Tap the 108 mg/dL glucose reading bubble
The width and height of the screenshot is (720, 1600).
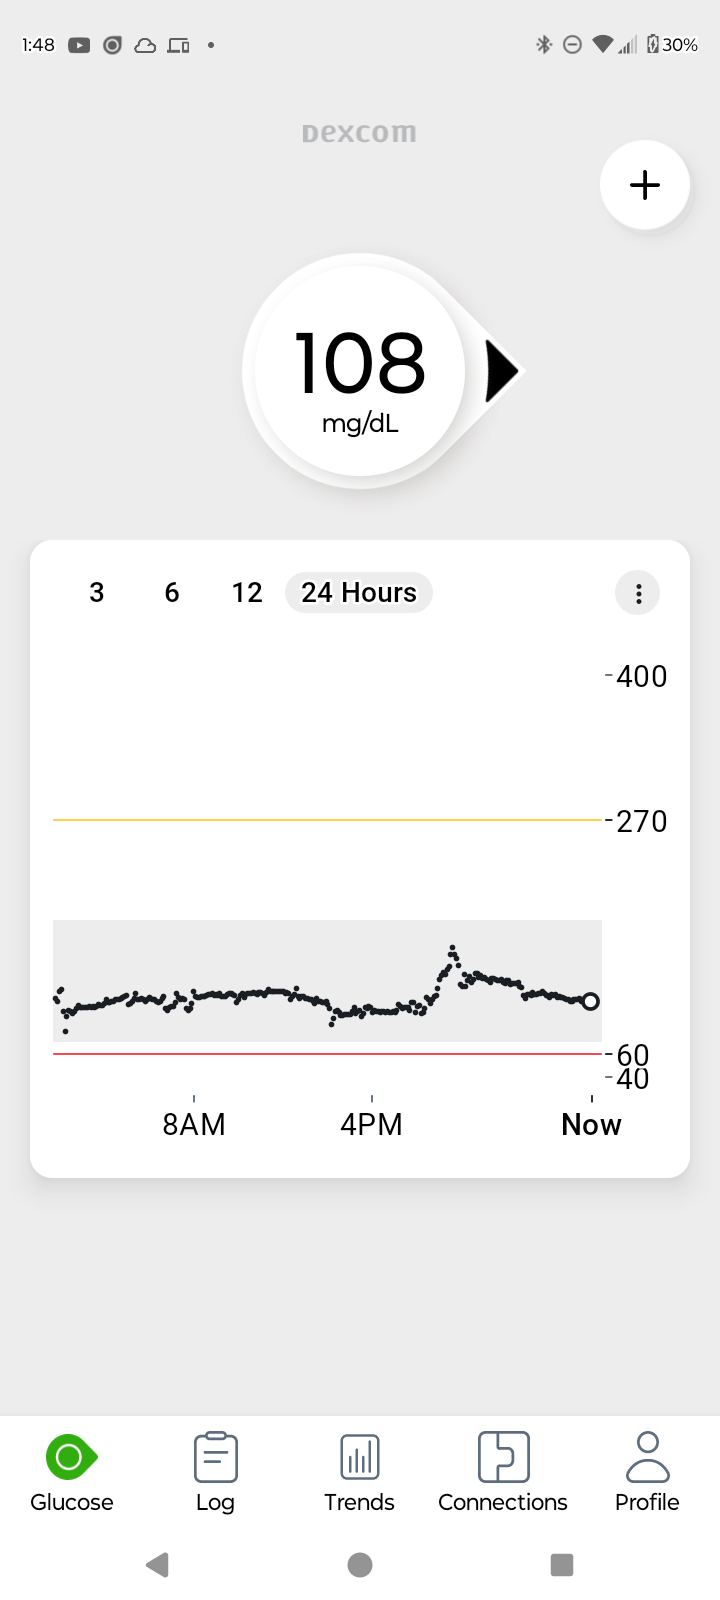tap(360, 372)
